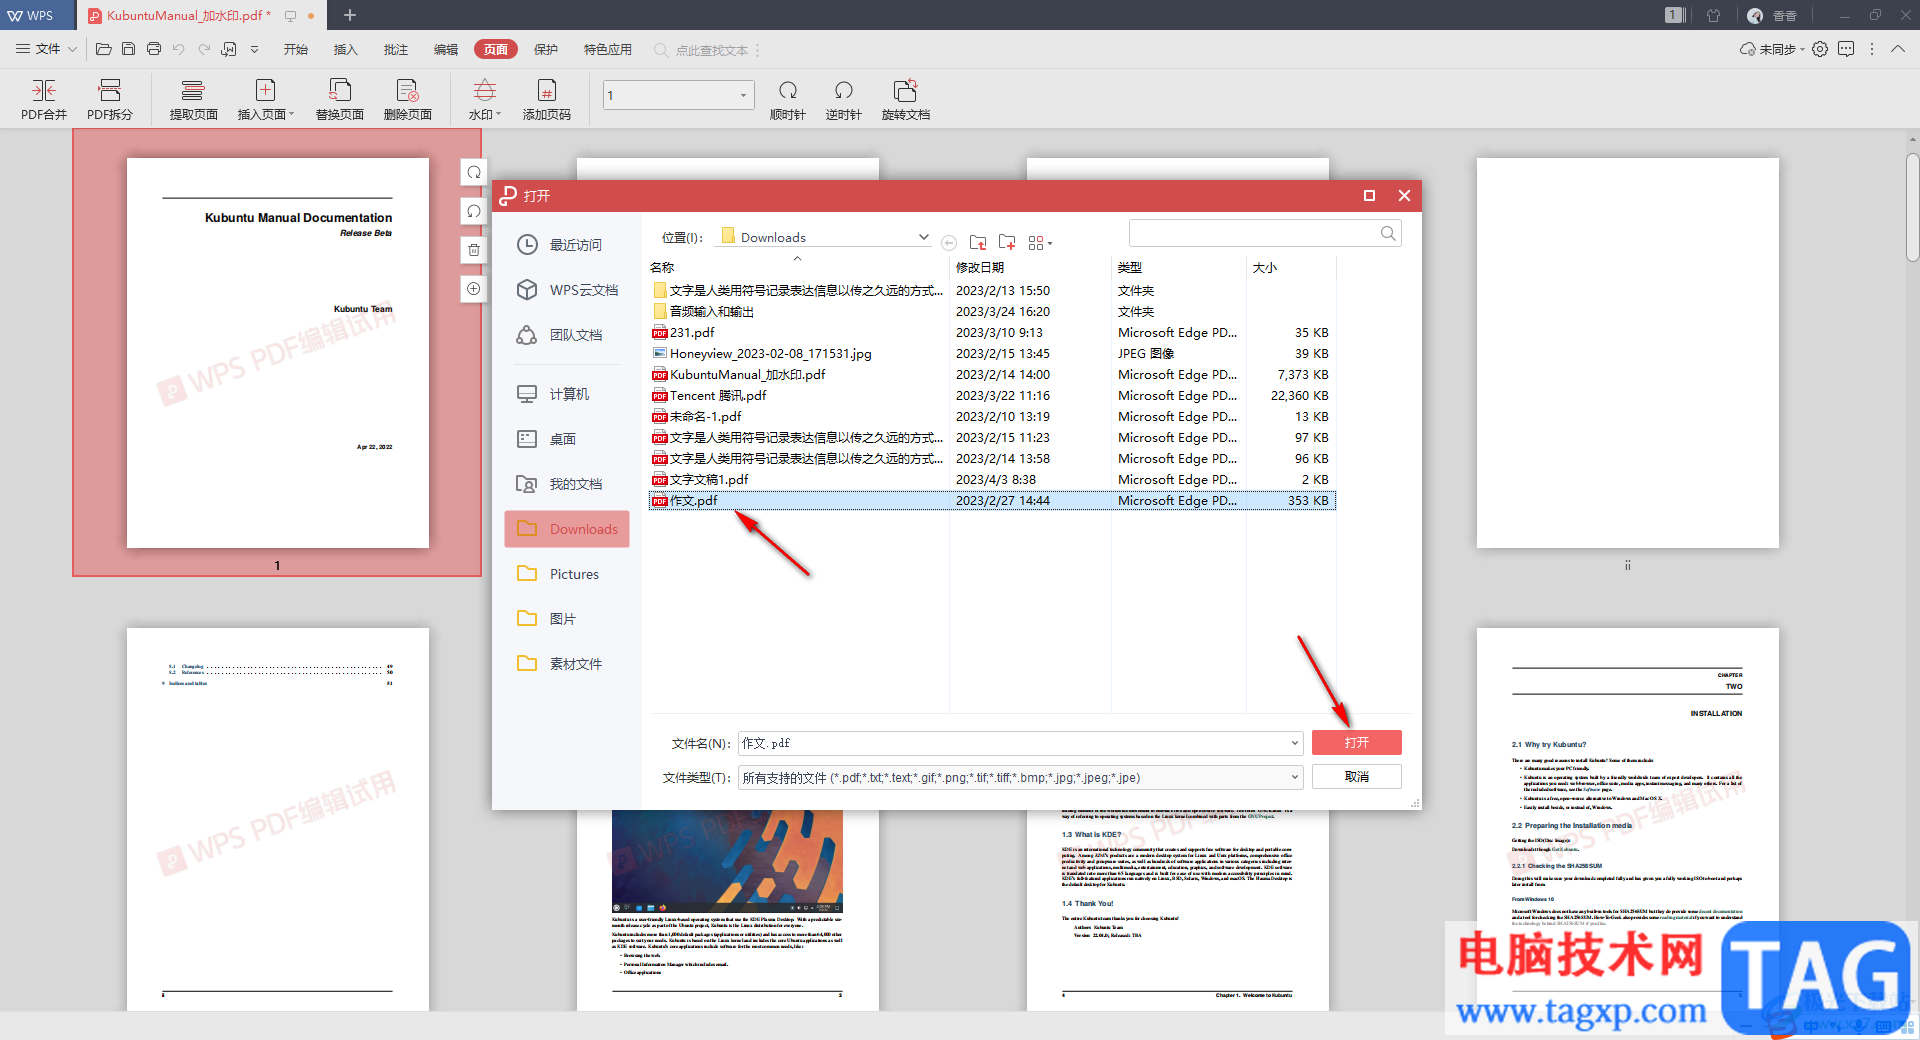The image size is (1920, 1040).
Task: Select the Pictures folder in dialog sidebar
Action: pos(567,573)
